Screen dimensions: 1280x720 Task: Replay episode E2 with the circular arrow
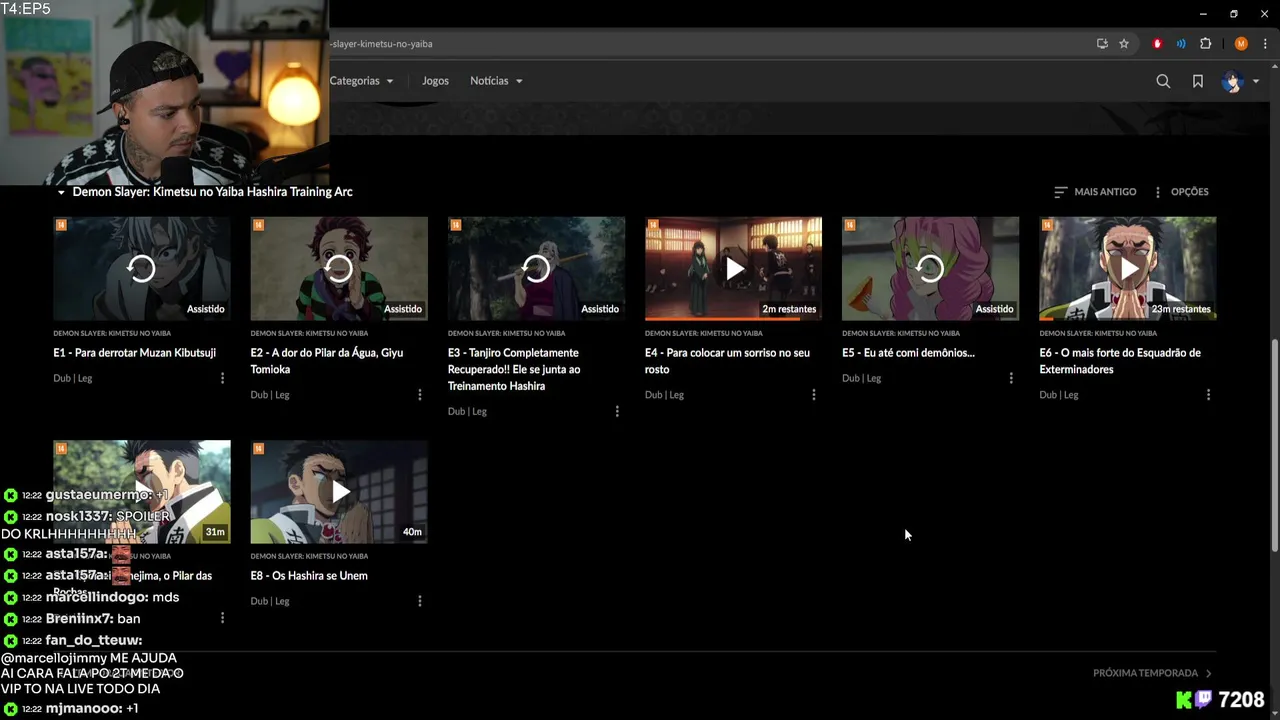coord(338,268)
